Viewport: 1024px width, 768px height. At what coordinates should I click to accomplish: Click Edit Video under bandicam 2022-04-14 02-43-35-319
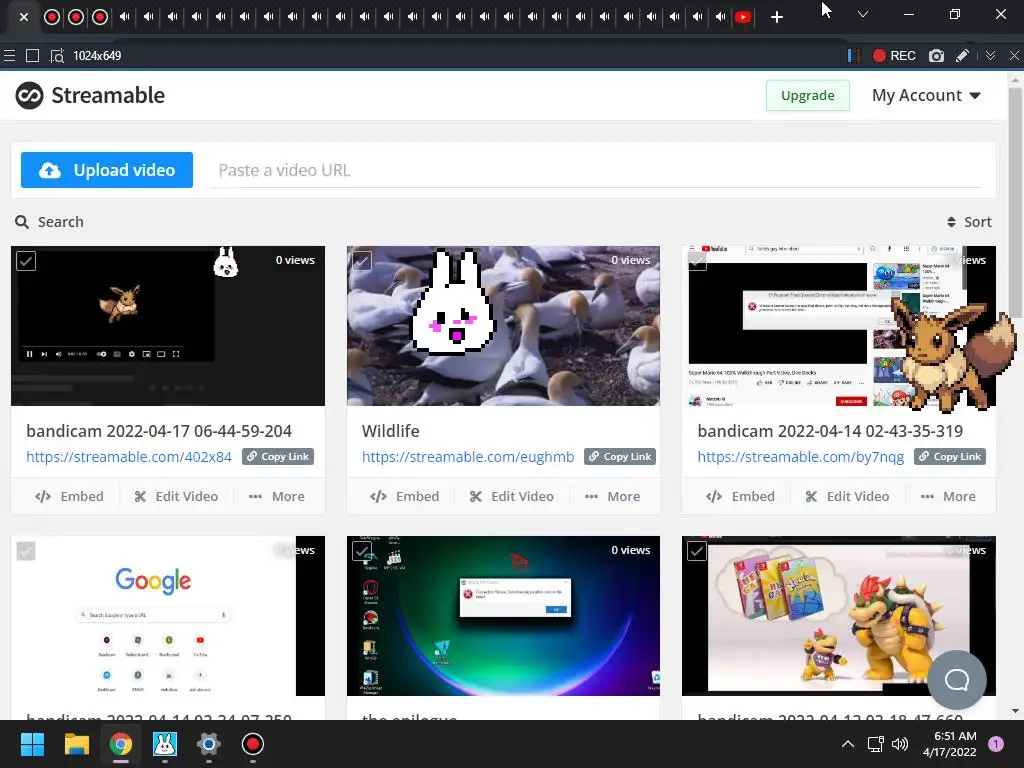click(x=847, y=496)
